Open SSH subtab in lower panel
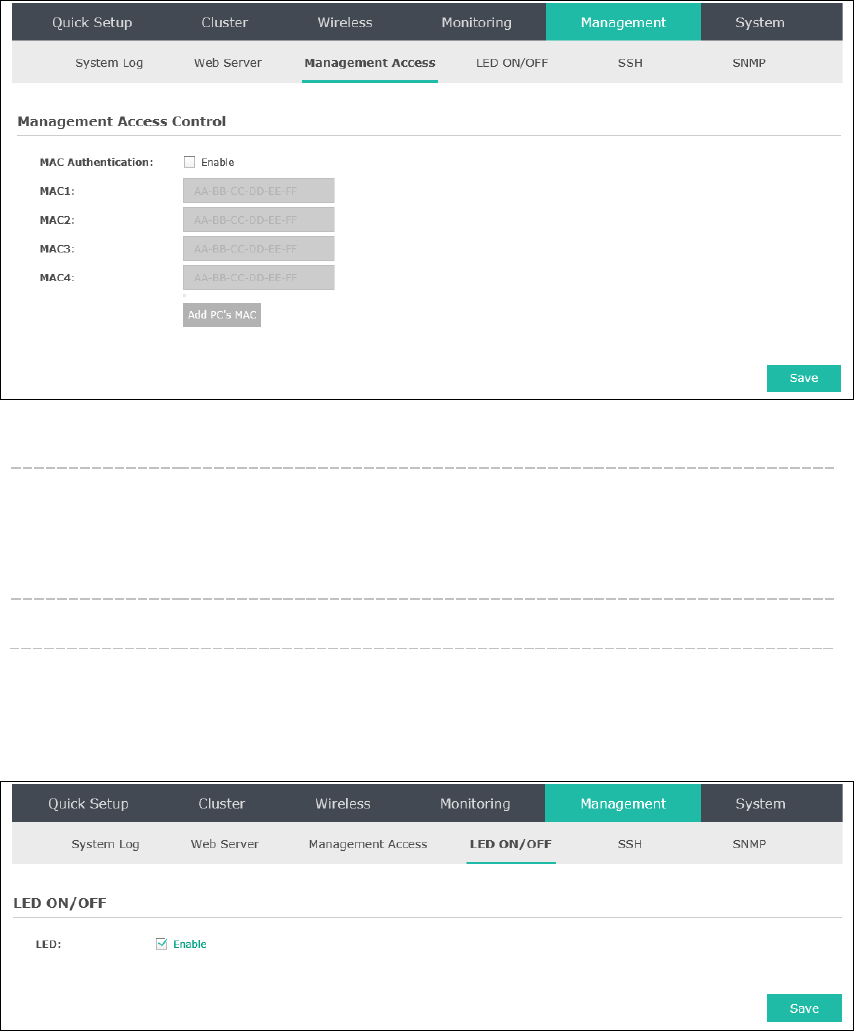This screenshot has width=854, height=1031. tap(629, 844)
